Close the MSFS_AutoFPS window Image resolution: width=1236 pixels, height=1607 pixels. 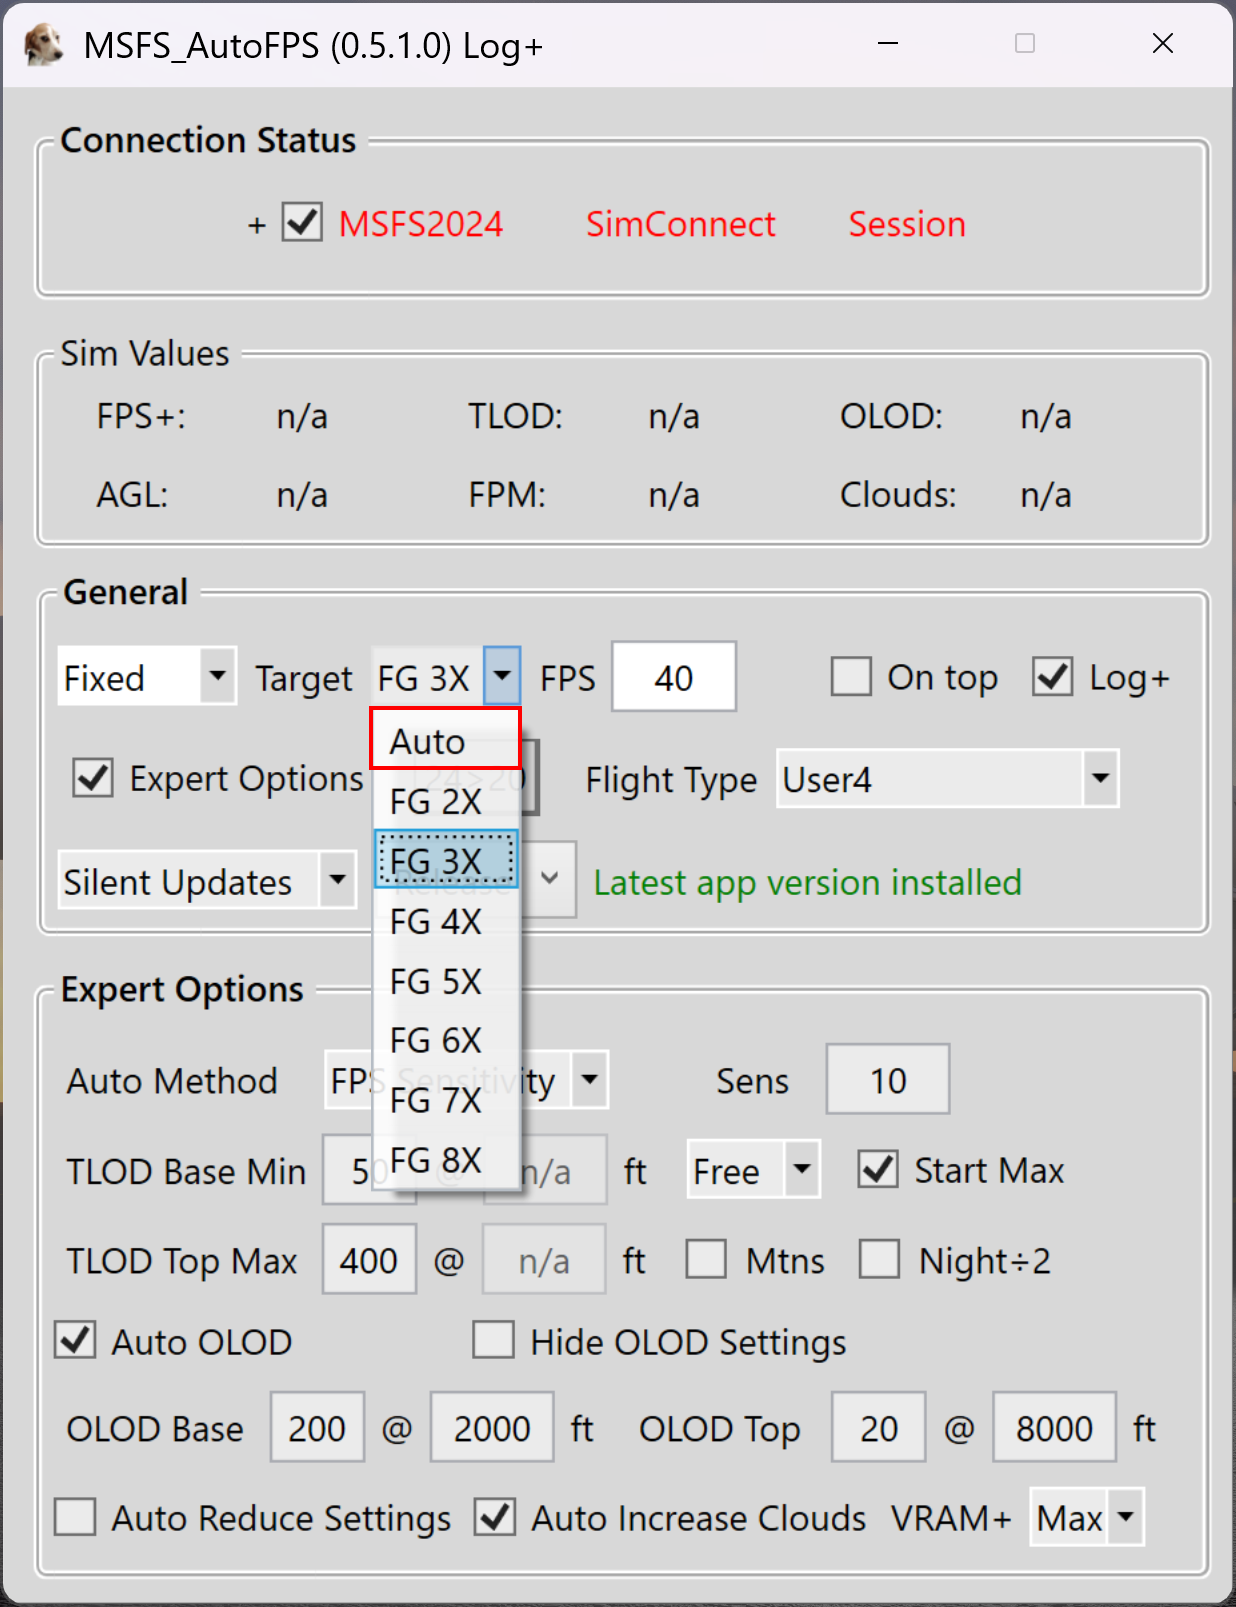click(1163, 43)
